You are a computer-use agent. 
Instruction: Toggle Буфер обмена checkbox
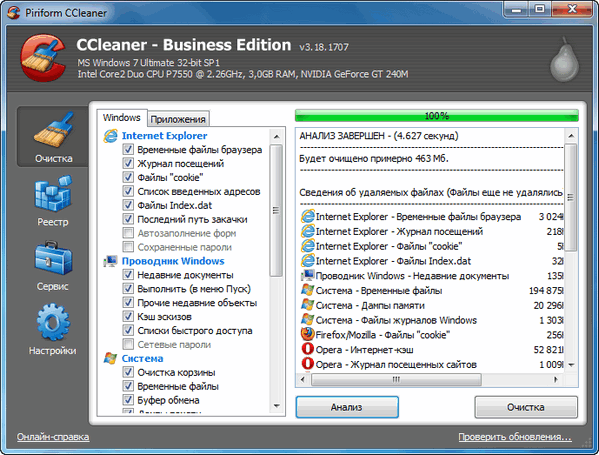[128, 400]
